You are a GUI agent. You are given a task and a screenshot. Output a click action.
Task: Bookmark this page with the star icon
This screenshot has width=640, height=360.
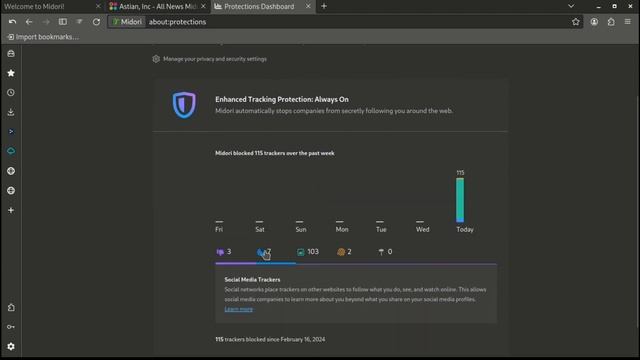pyautogui.click(x=576, y=22)
